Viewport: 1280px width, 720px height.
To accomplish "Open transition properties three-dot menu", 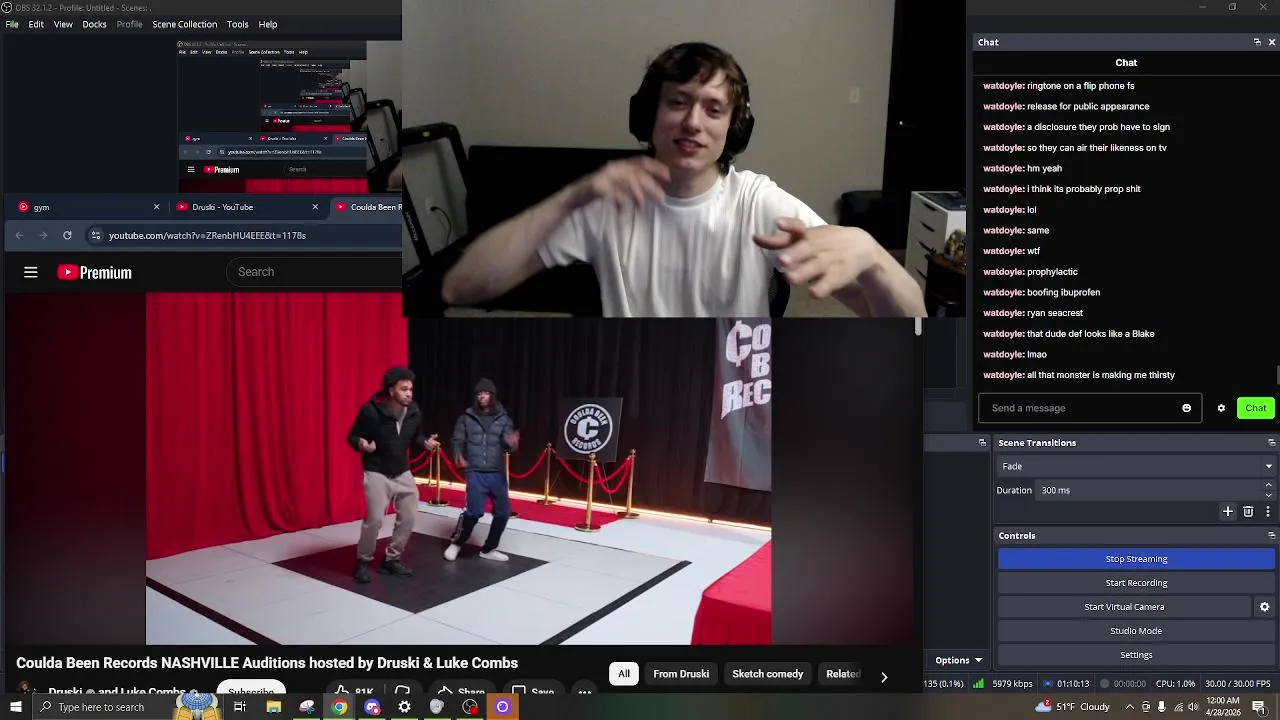I will (x=1267, y=512).
